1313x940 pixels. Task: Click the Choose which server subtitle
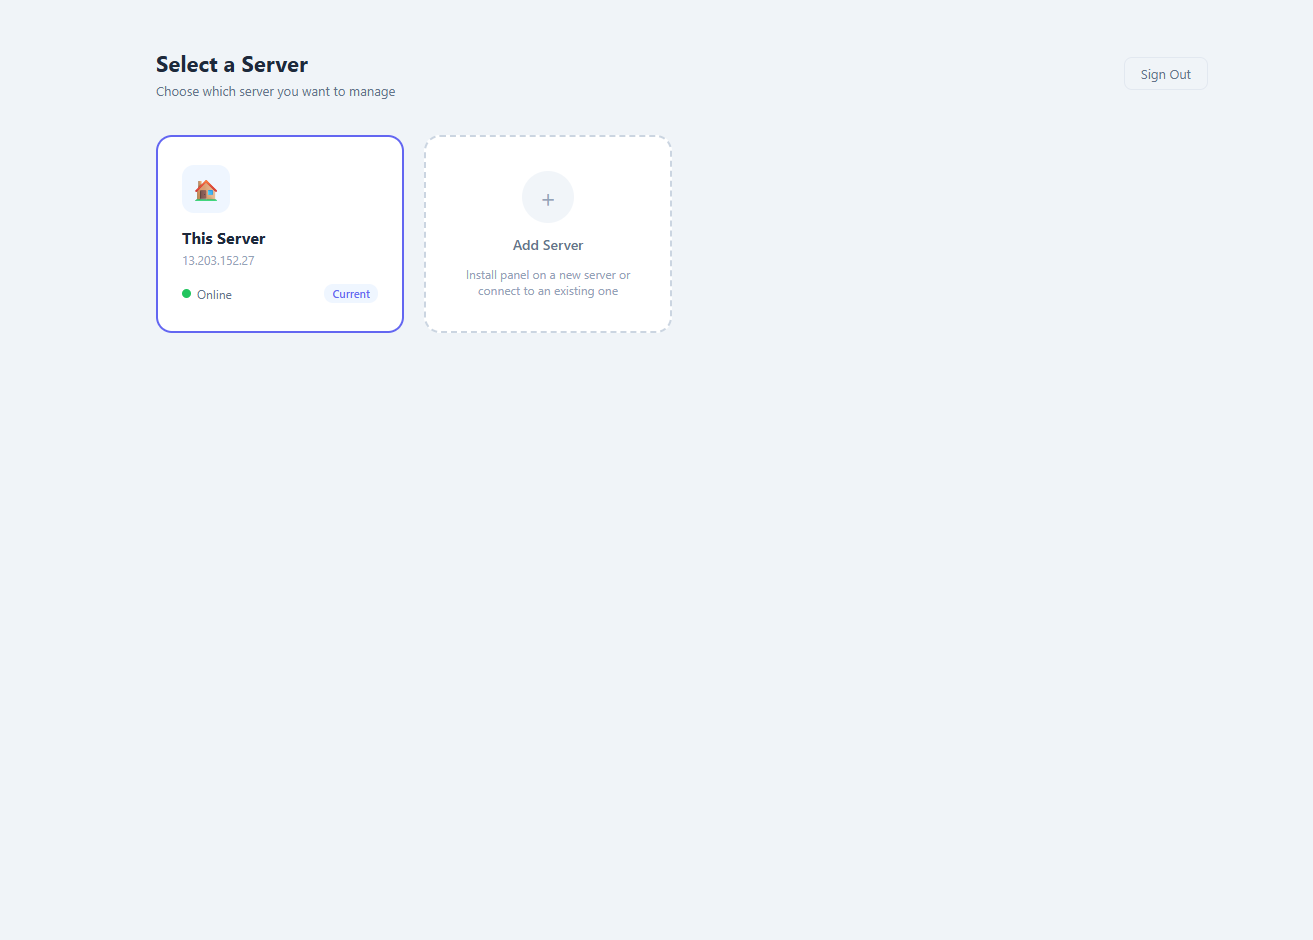[x=275, y=92]
